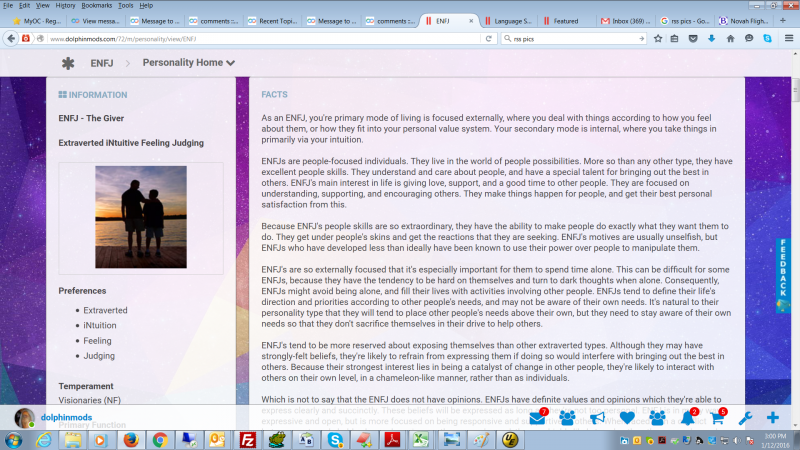Open the vertical FEEDBACK tab

click(783, 276)
